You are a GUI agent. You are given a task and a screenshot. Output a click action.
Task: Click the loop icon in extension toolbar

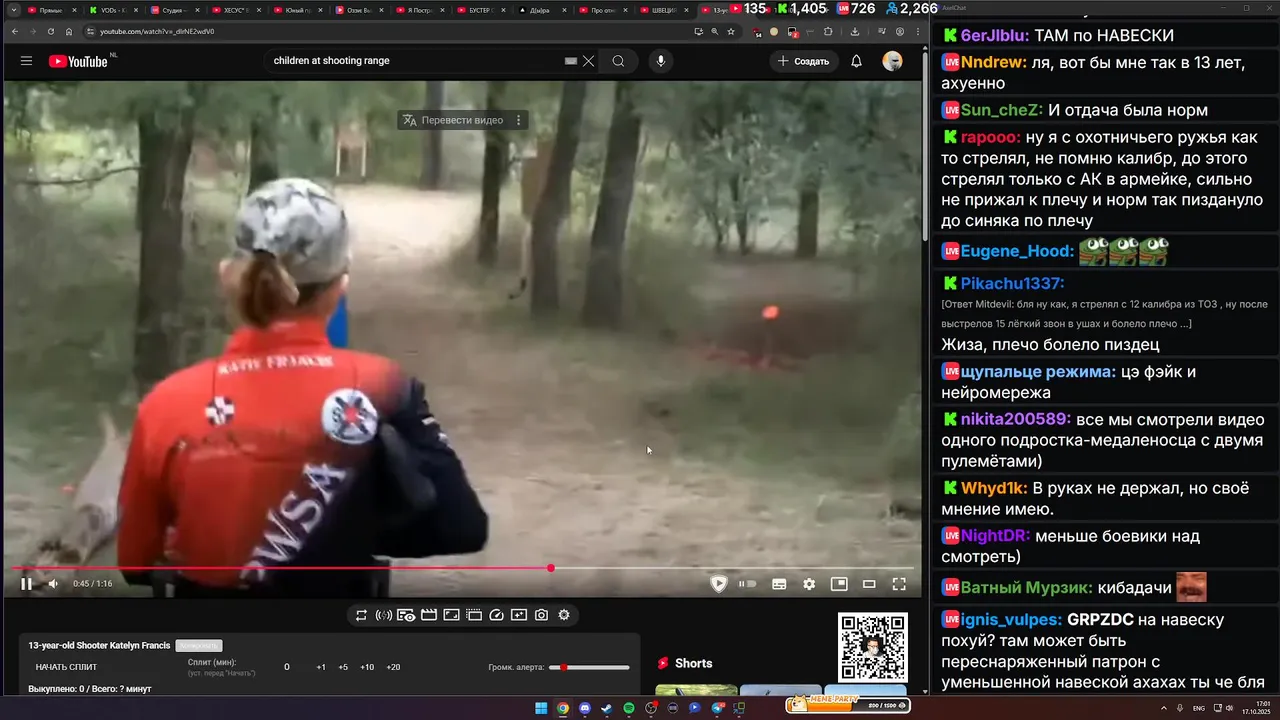point(361,615)
